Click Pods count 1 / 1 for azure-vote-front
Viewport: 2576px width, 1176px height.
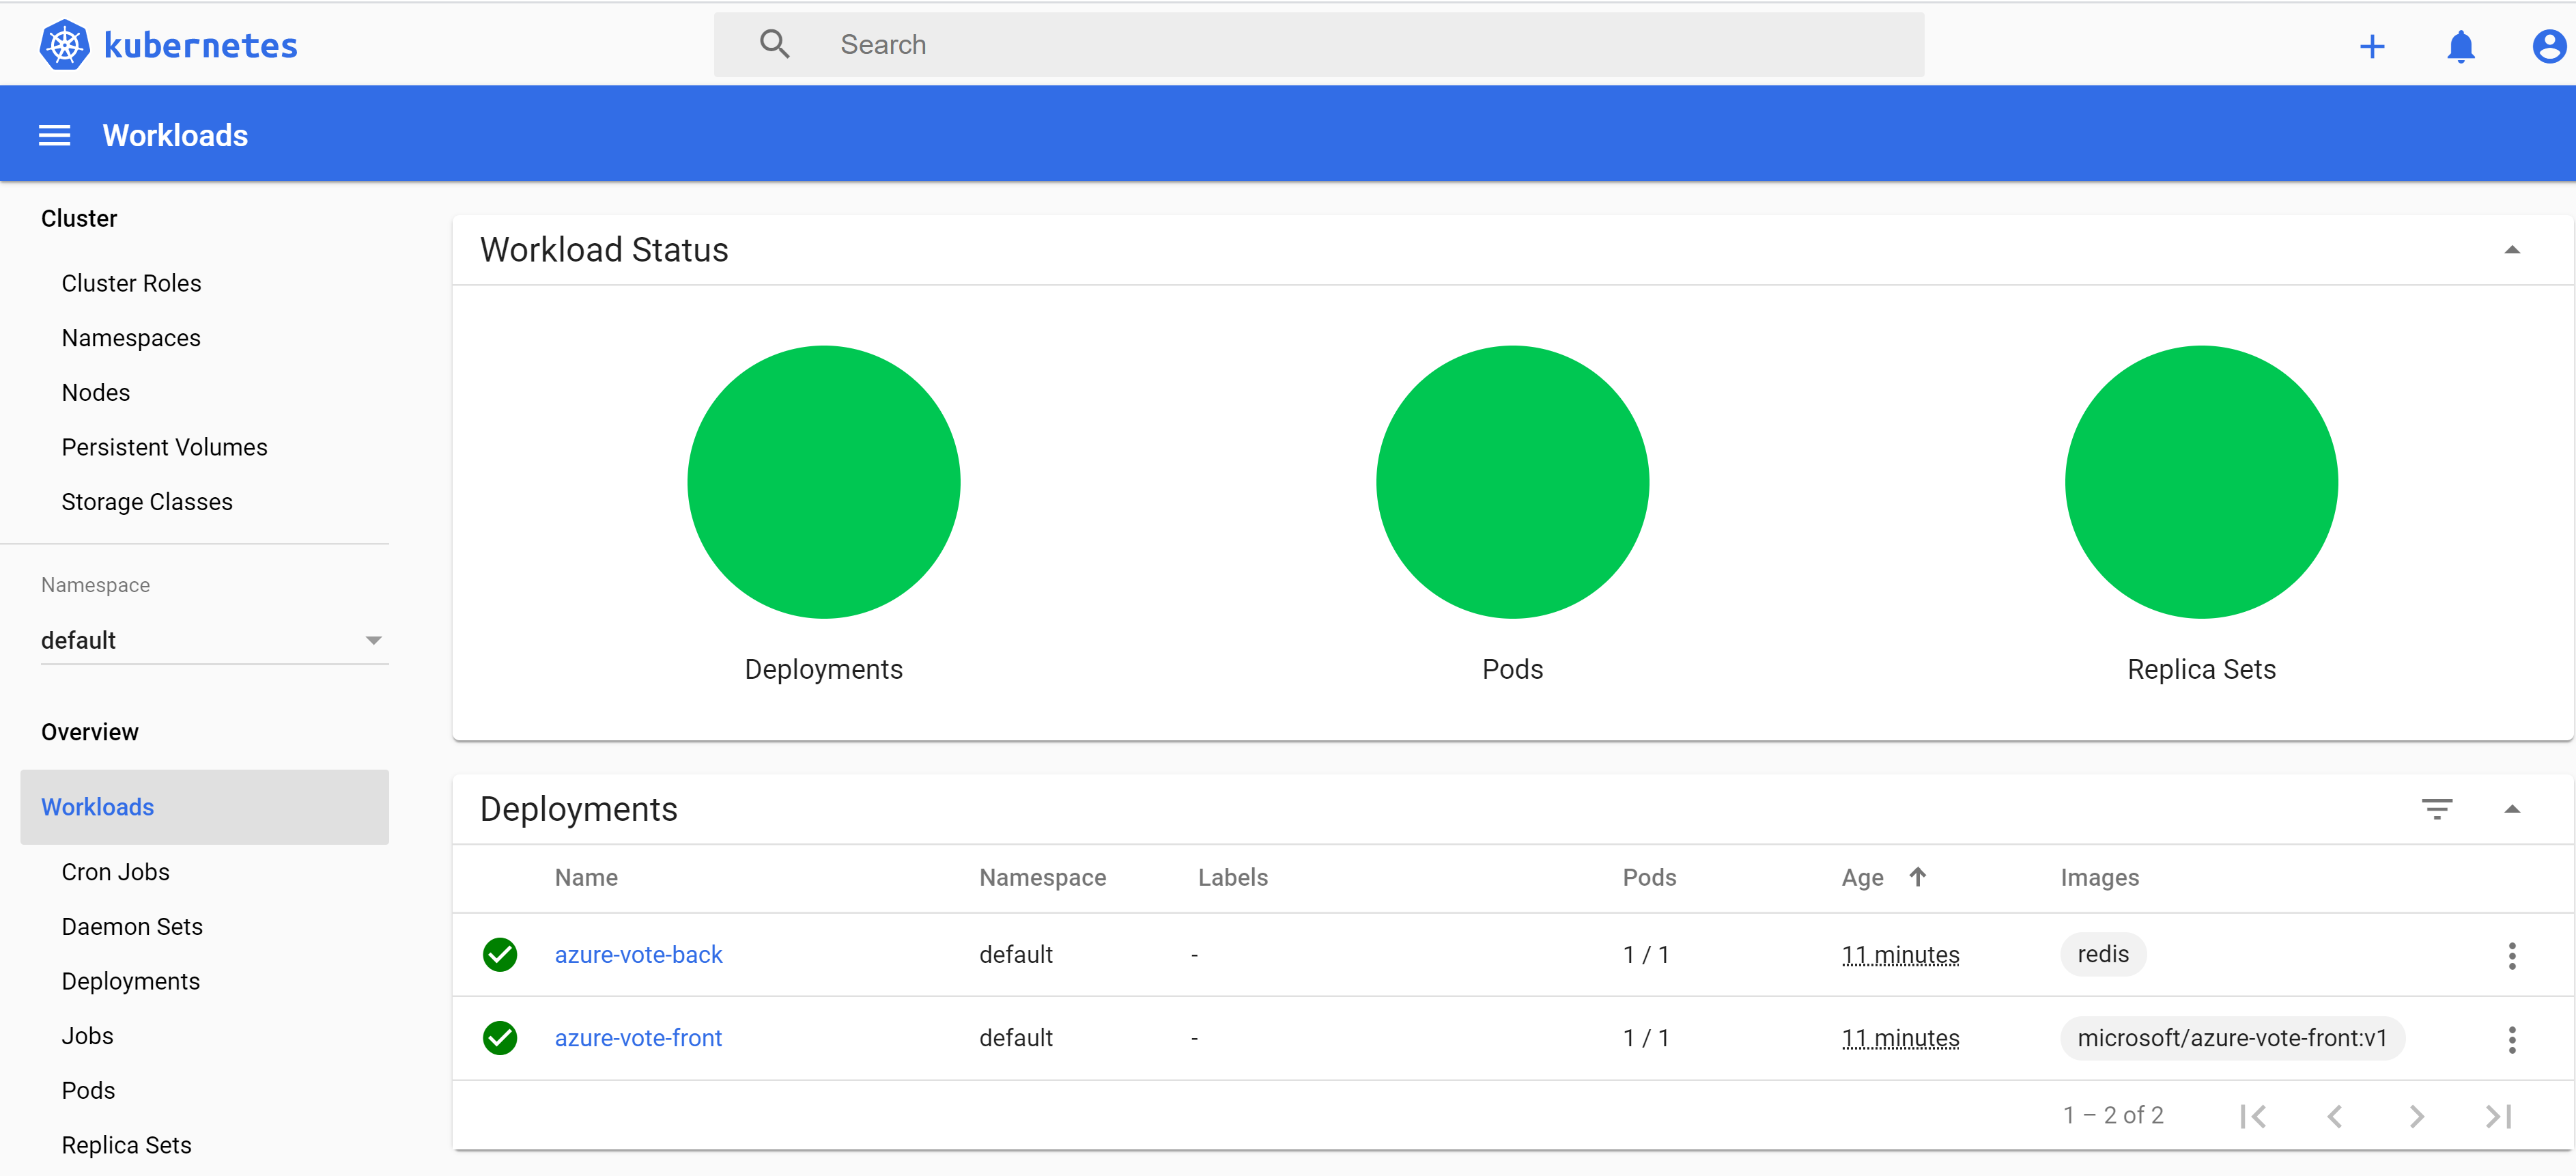(1646, 1038)
